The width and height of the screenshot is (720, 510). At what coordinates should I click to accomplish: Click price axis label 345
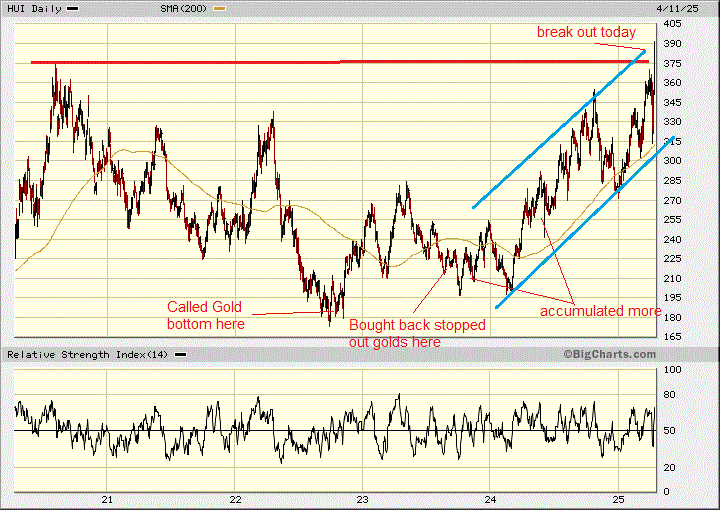click(x=673, y=102)
